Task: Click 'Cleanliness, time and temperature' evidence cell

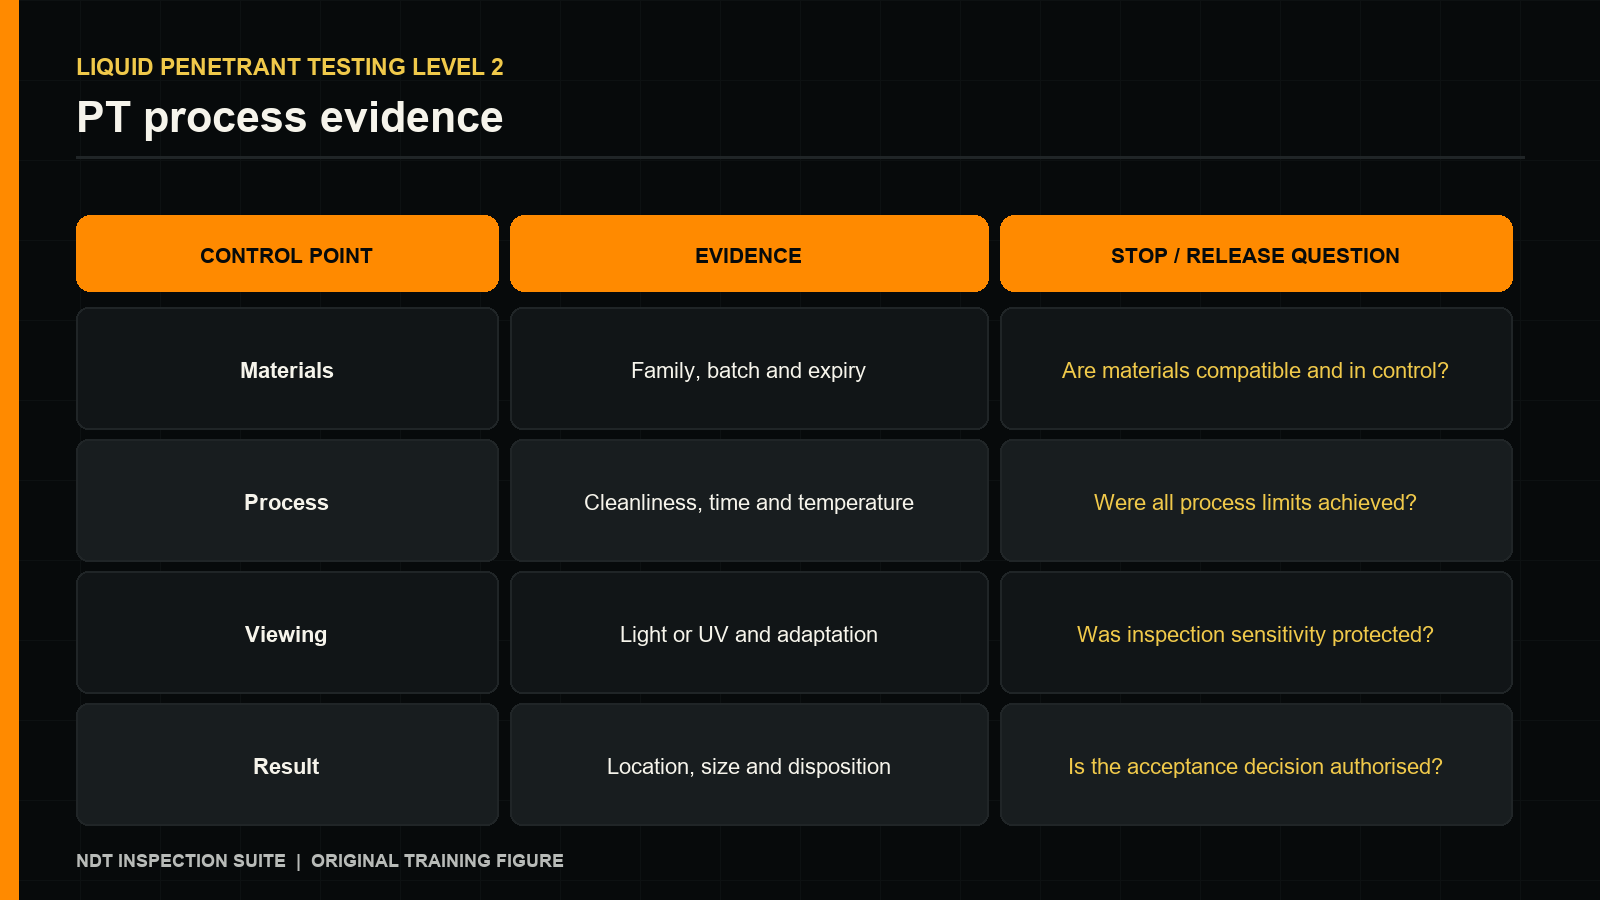Action: [x=749, y=501]
